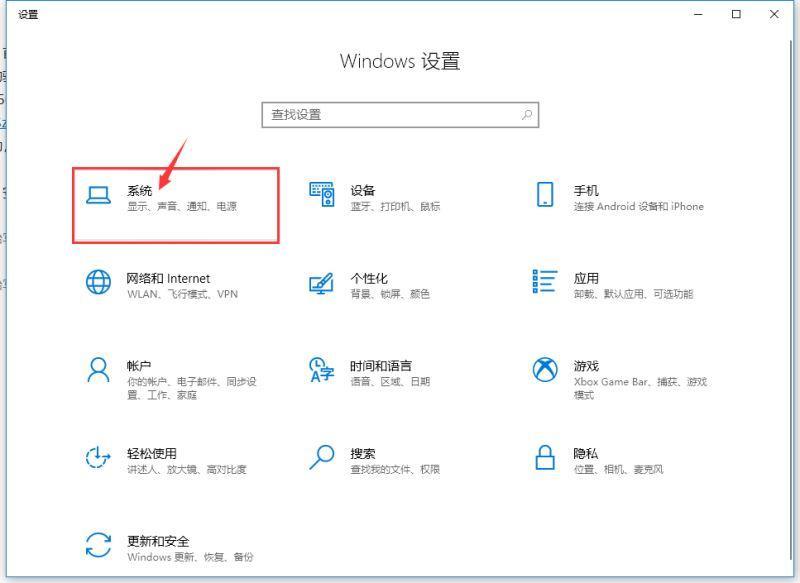Open the 轻松使用 settings title

coord(152,453)
